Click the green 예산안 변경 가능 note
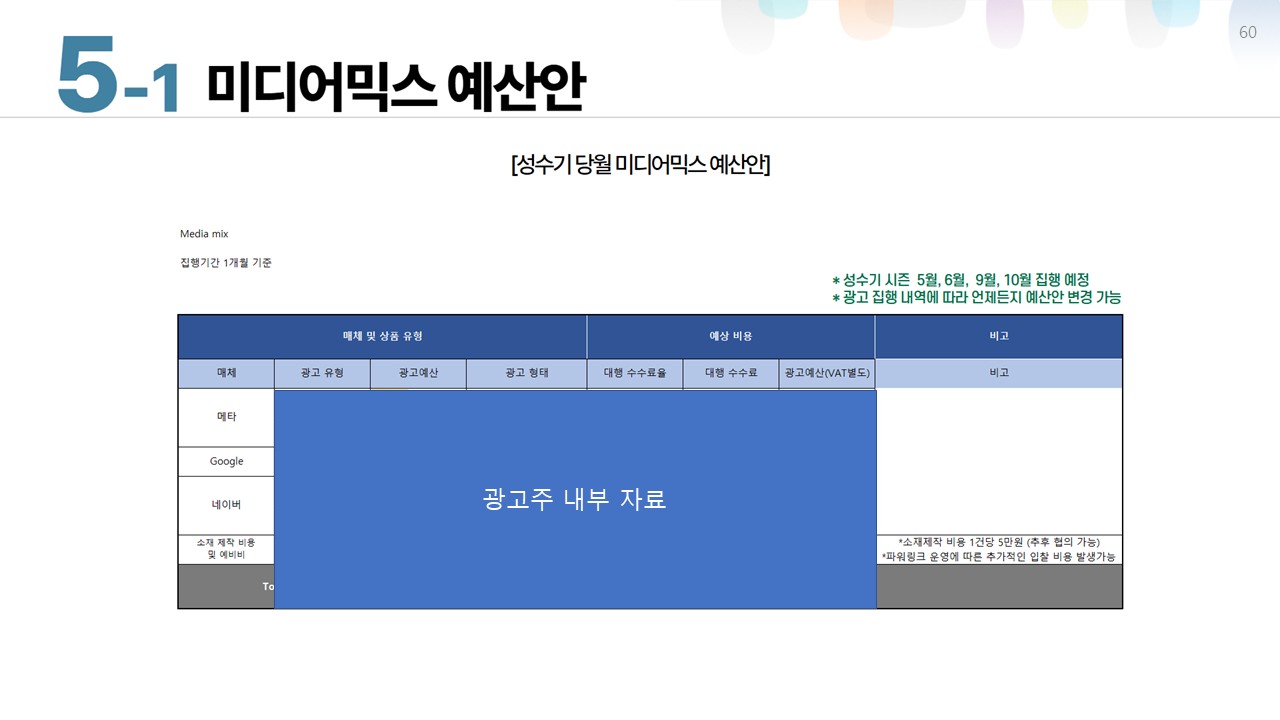The height and width of the screenshot is (720, 1280). [x=976, y=297]
